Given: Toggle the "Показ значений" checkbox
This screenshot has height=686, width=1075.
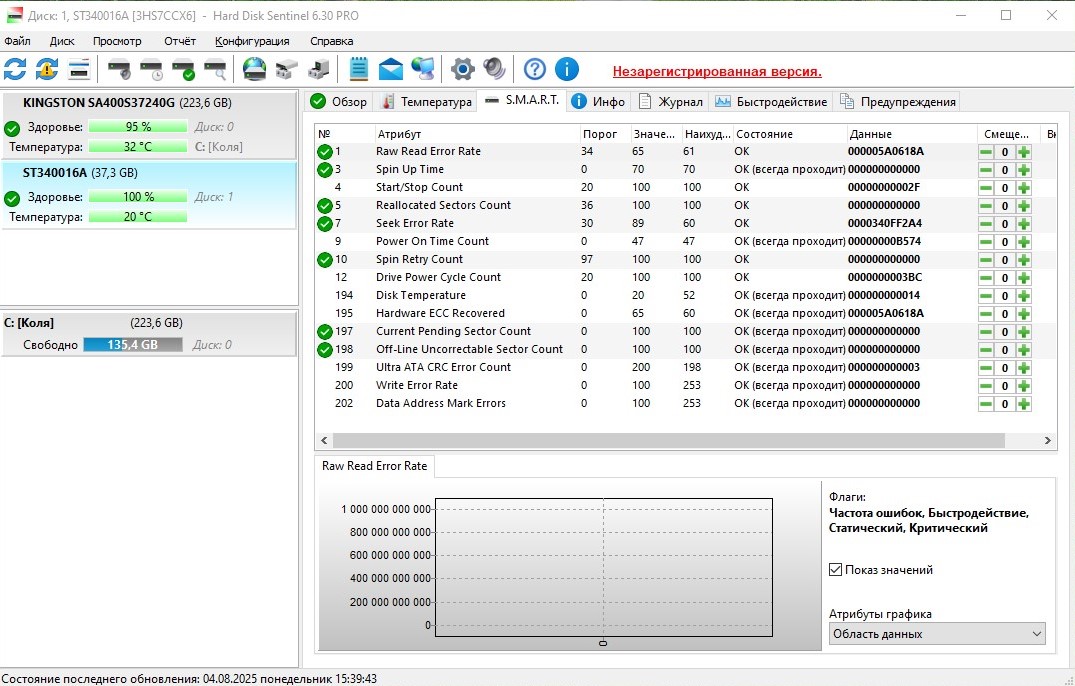Looking at the screenshot, I should (x=836, y=570).
